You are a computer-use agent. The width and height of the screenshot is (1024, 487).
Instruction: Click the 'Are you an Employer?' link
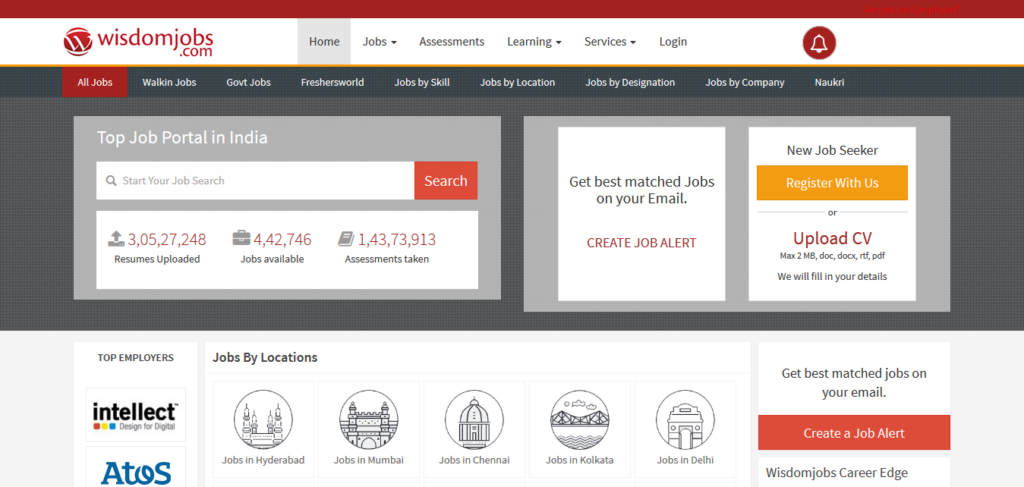(x=911, y=9)
